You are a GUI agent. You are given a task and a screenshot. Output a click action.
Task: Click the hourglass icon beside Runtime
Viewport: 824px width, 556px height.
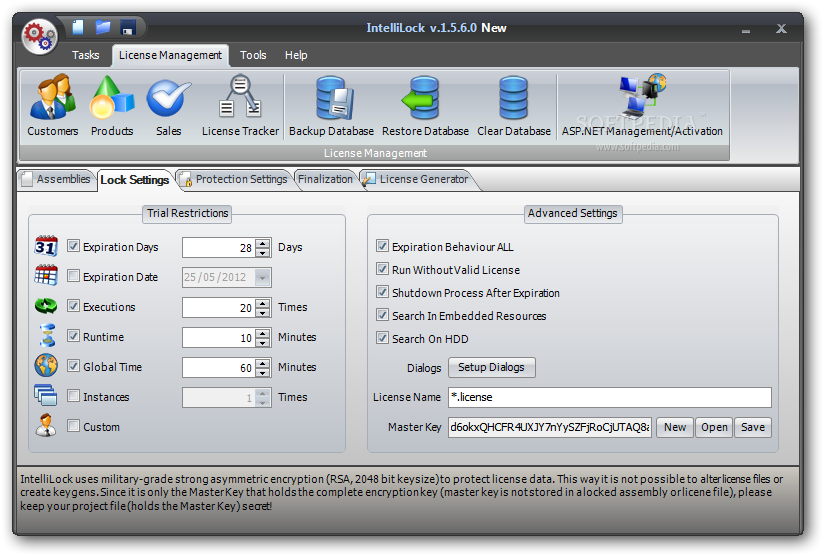pyautogui.click(x=47, y=335)
